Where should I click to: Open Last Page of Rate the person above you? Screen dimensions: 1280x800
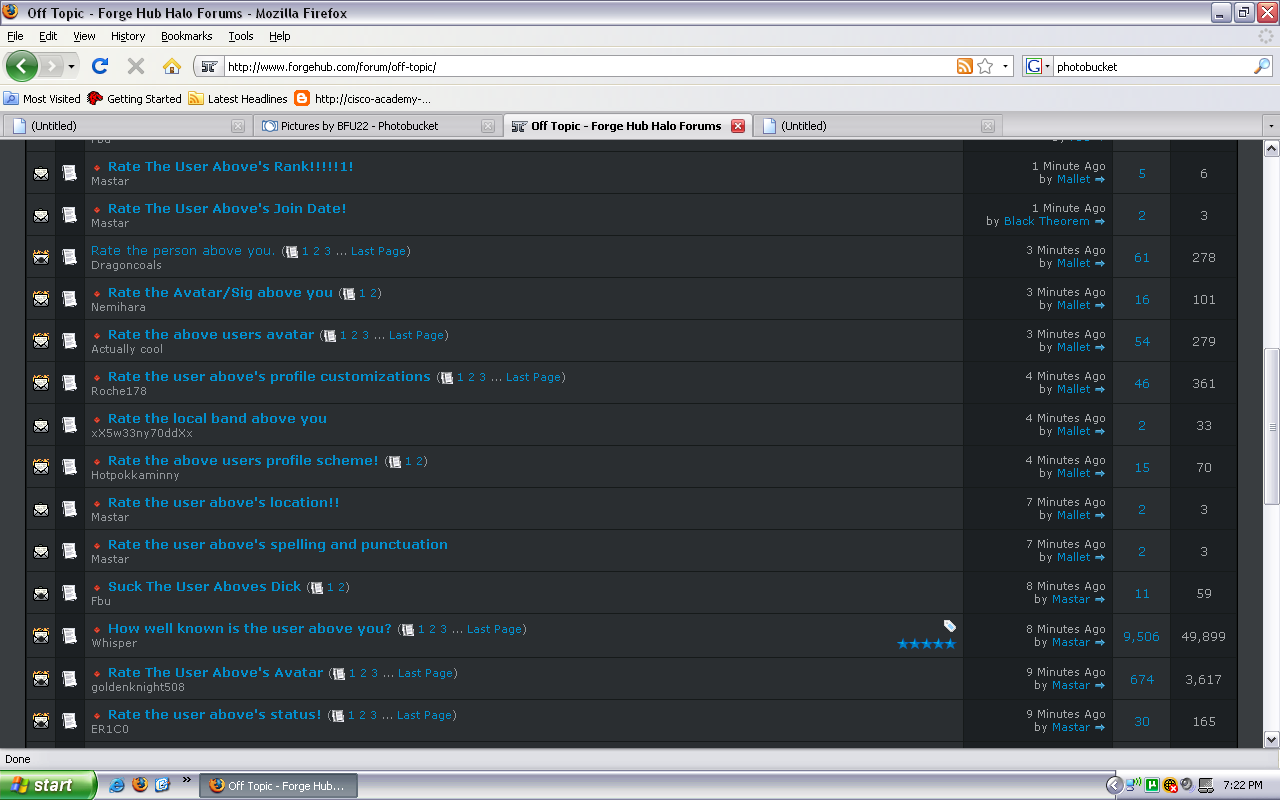click(x=378, y=251)
